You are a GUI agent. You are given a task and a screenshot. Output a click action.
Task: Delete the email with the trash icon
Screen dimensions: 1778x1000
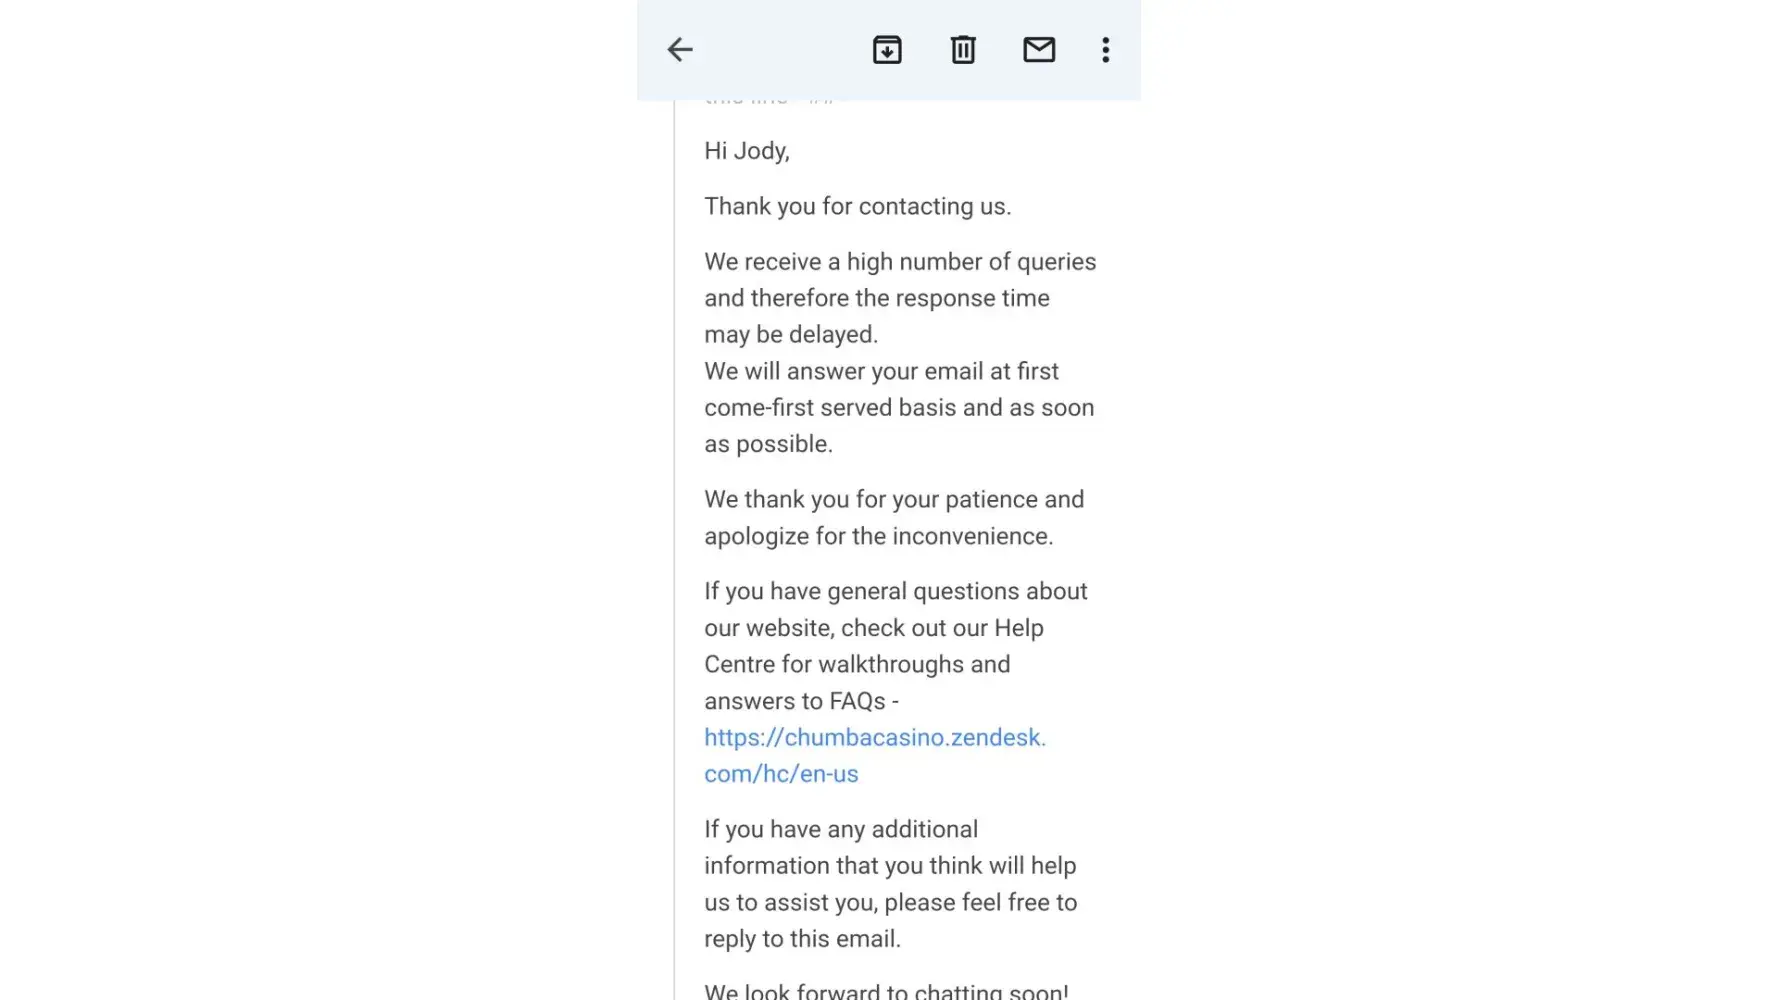tap(963, 50)
